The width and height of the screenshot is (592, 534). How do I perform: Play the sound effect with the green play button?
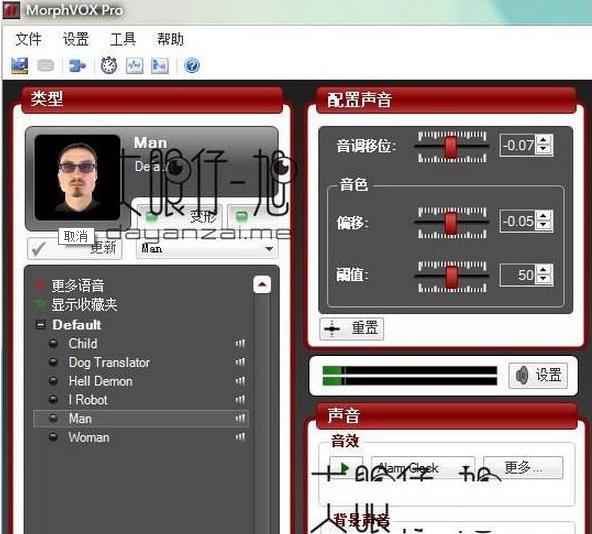[345, 468]
